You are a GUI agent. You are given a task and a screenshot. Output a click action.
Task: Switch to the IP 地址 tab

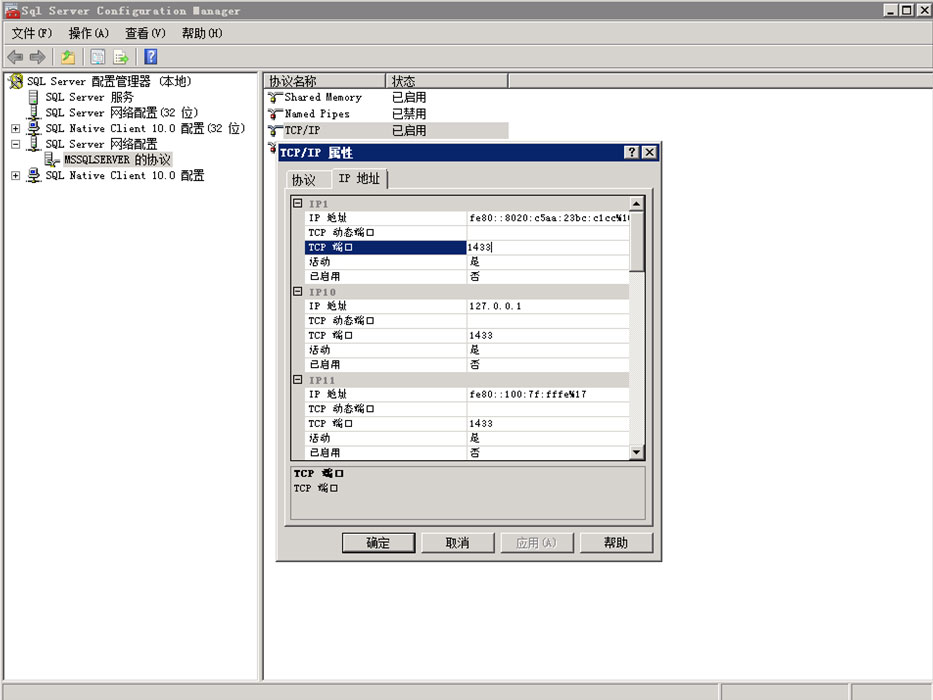[360, 180]
